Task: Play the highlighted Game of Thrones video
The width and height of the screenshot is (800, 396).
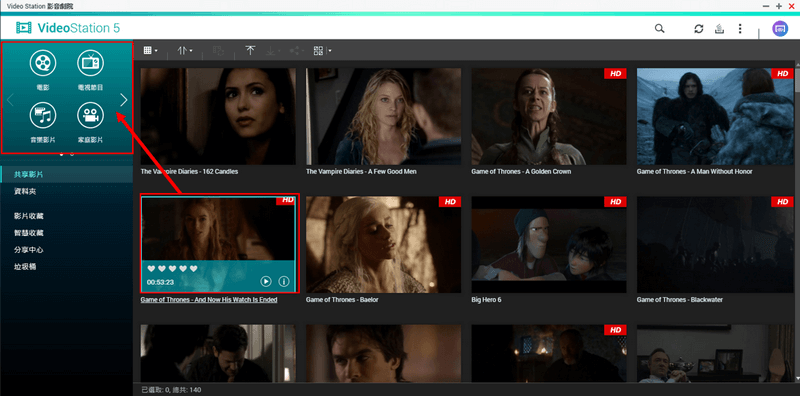Action: (266, 281)
